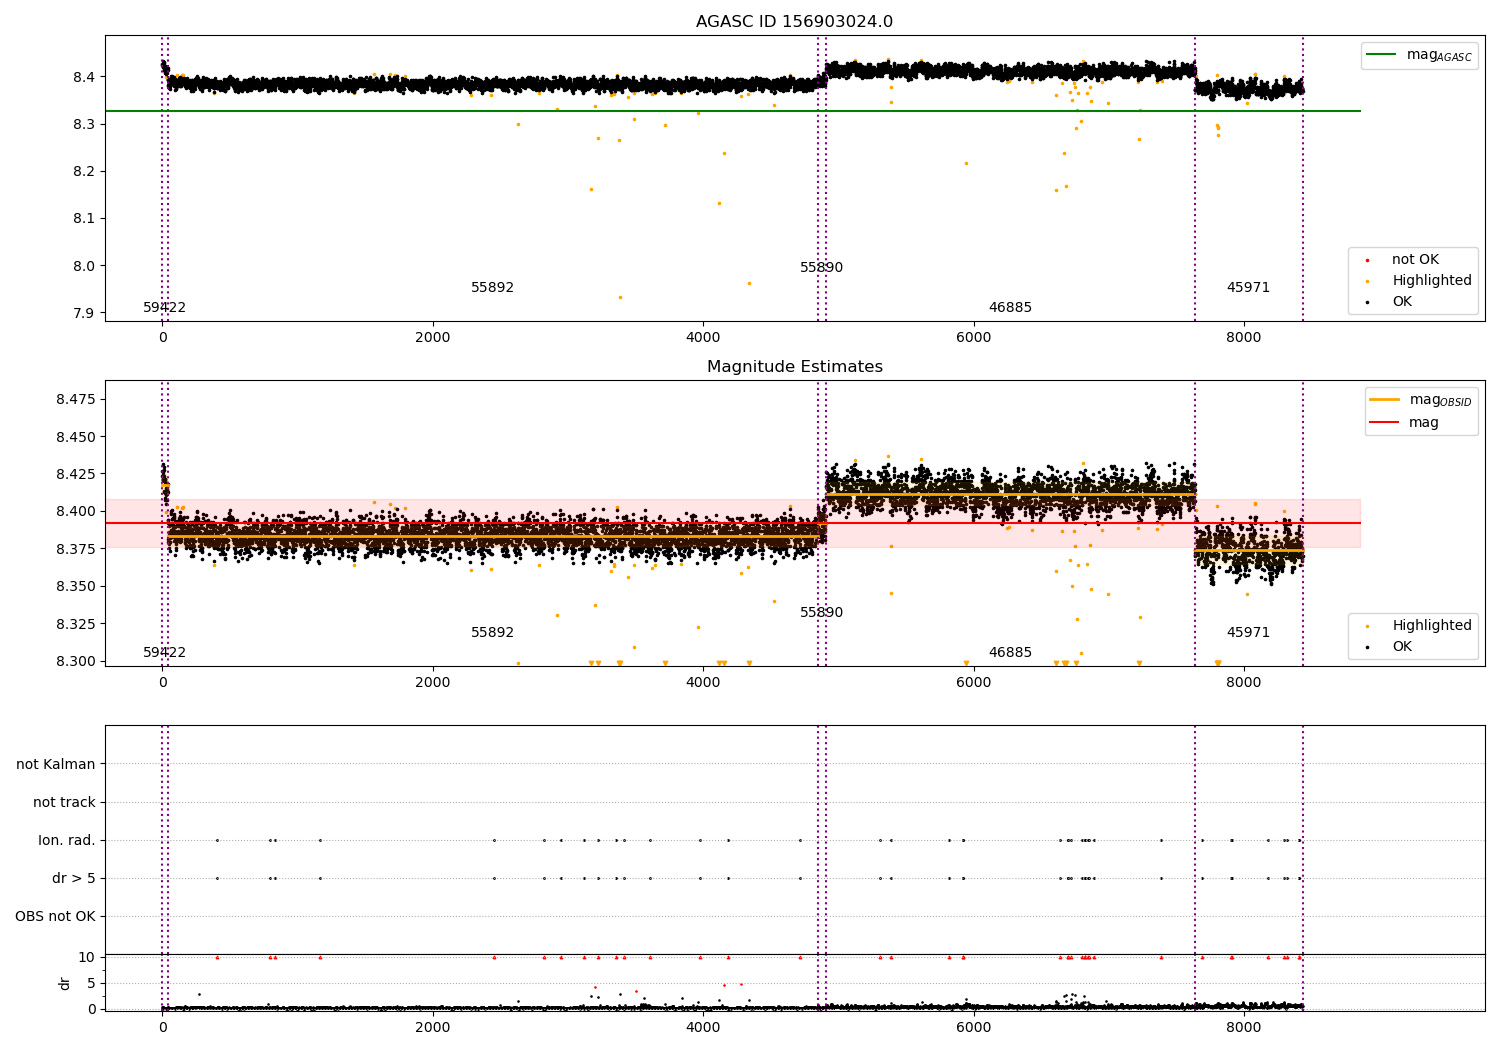Click the 'OBS not OK' axis label

click(x=55, y=916)
